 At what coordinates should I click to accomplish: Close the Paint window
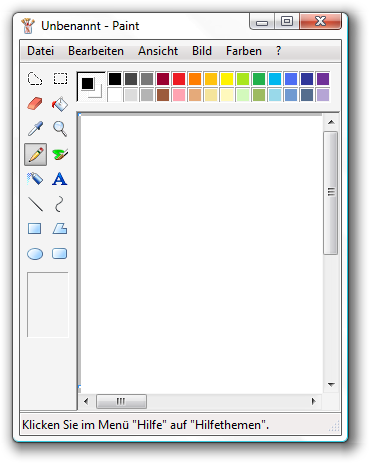coord(320,22)
